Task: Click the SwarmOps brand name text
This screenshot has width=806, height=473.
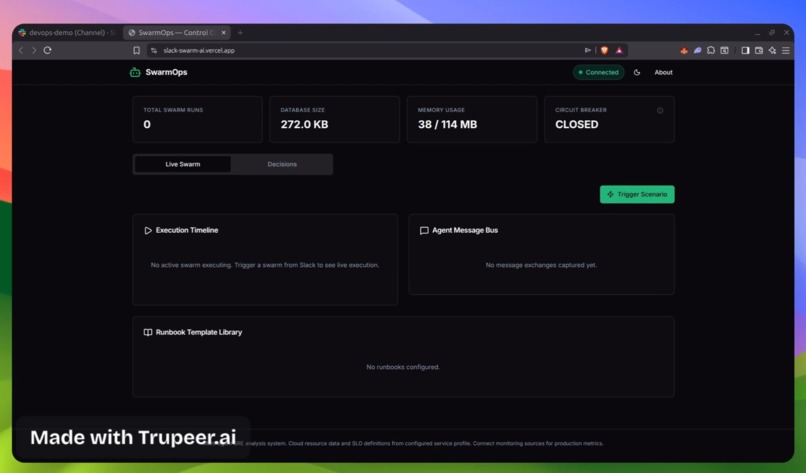Action: click(166, 72)
